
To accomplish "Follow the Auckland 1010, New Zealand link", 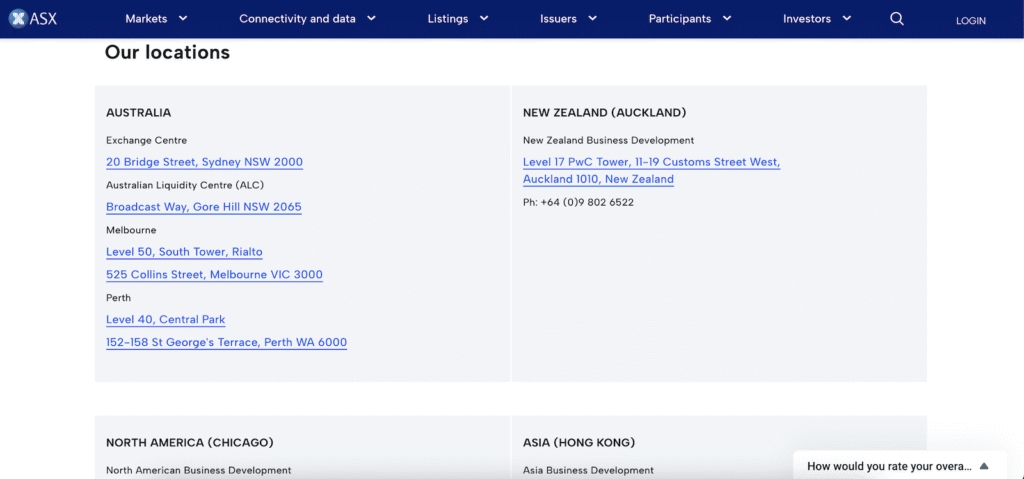I will click(598, 179).
